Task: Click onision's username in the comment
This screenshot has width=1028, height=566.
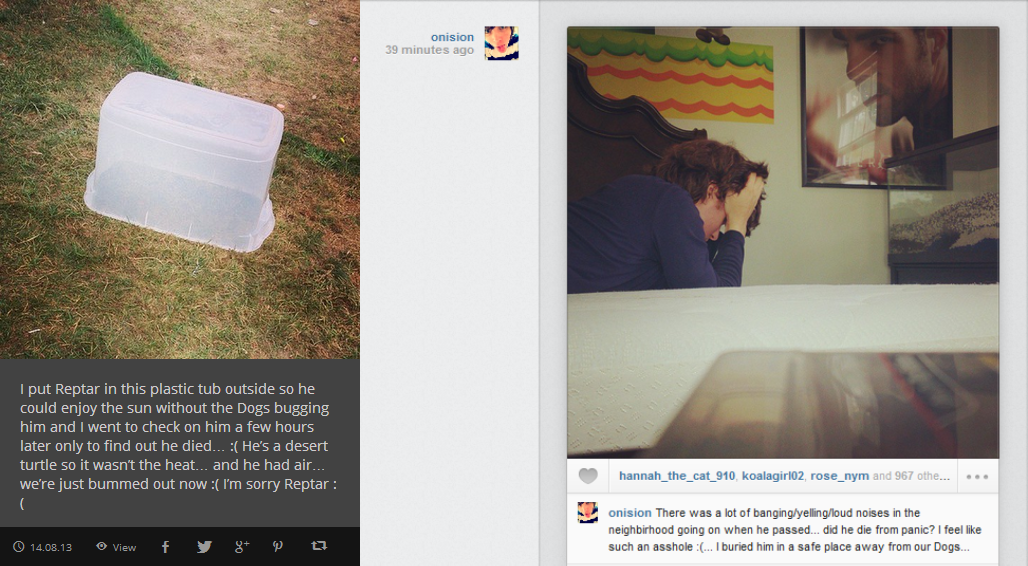Action: [x=629, y=513]
